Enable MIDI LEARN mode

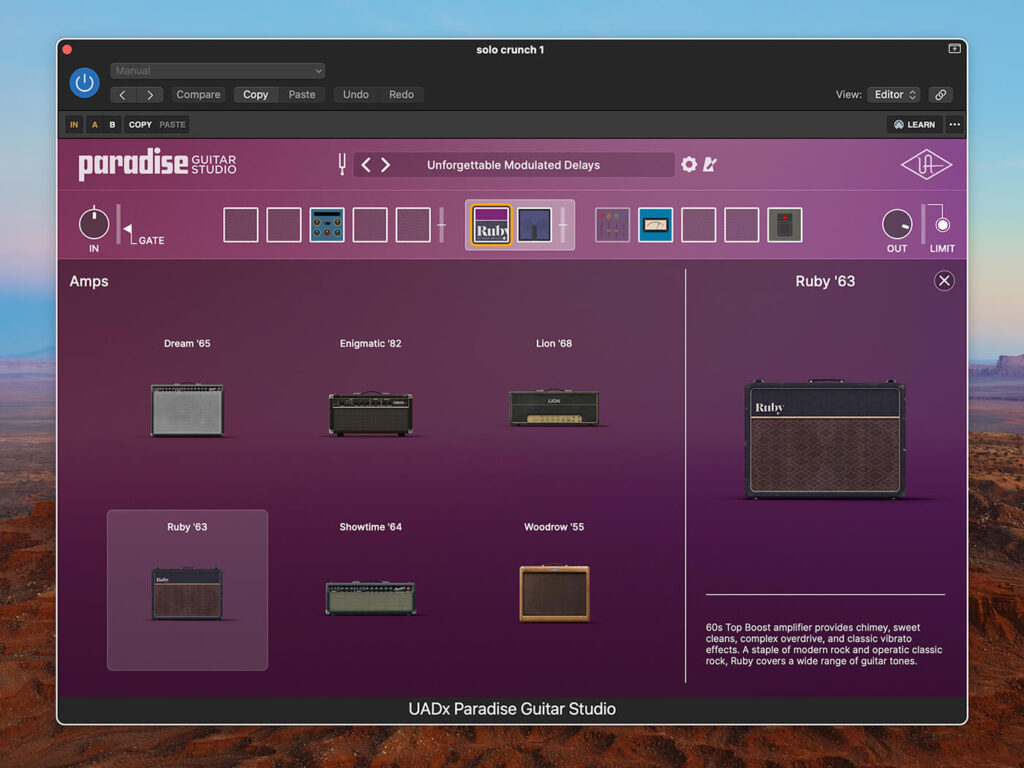914,125
